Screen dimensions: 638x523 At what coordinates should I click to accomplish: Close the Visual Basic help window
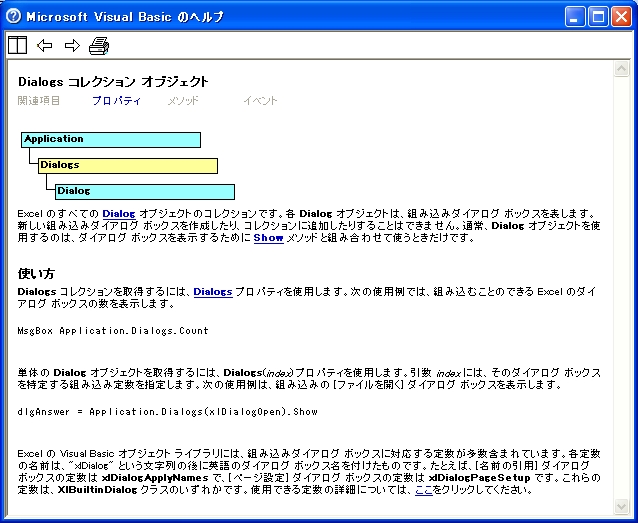click(621, 17)
